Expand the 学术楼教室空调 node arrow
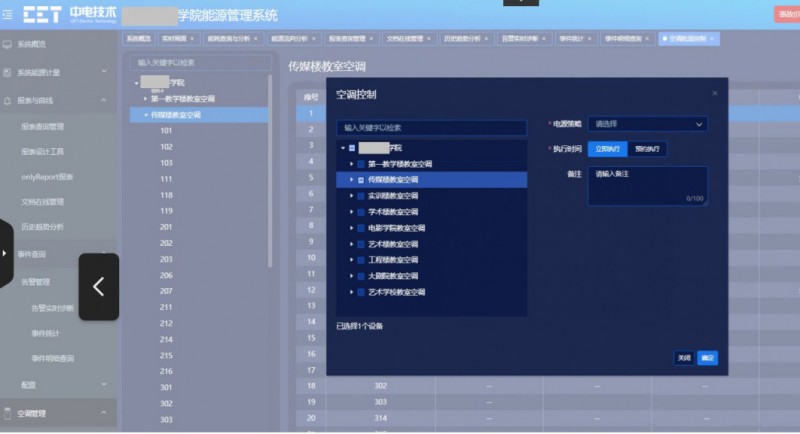 point(351,212)
